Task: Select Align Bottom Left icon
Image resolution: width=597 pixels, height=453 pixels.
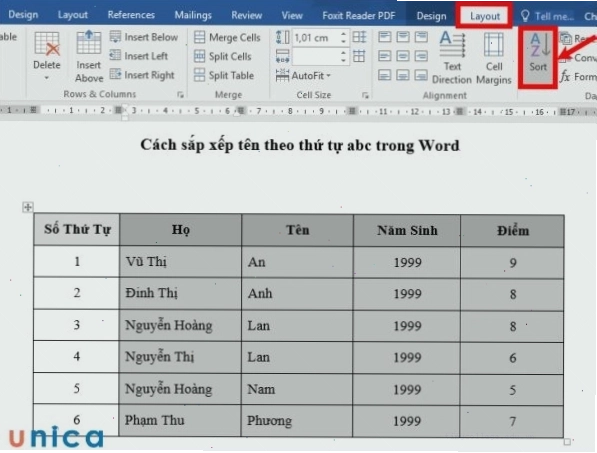Action: click(385, 75)
